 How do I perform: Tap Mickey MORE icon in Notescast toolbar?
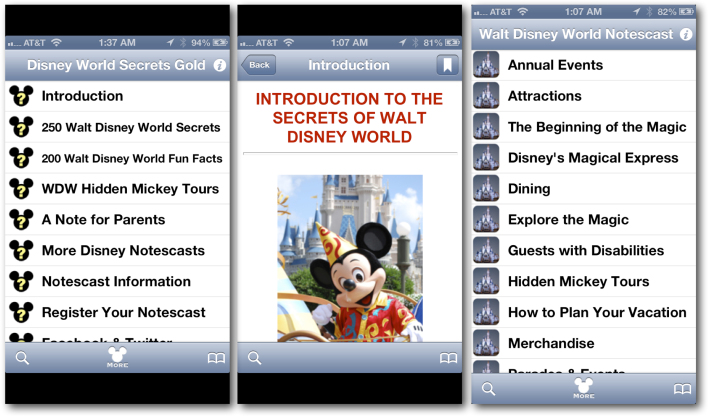tap(584, 388)
